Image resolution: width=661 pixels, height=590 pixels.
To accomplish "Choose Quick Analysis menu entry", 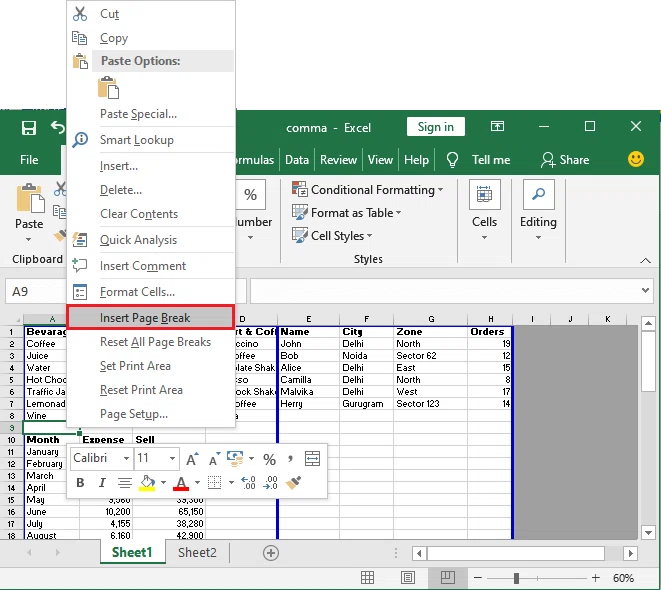I will tap(150, 240).
